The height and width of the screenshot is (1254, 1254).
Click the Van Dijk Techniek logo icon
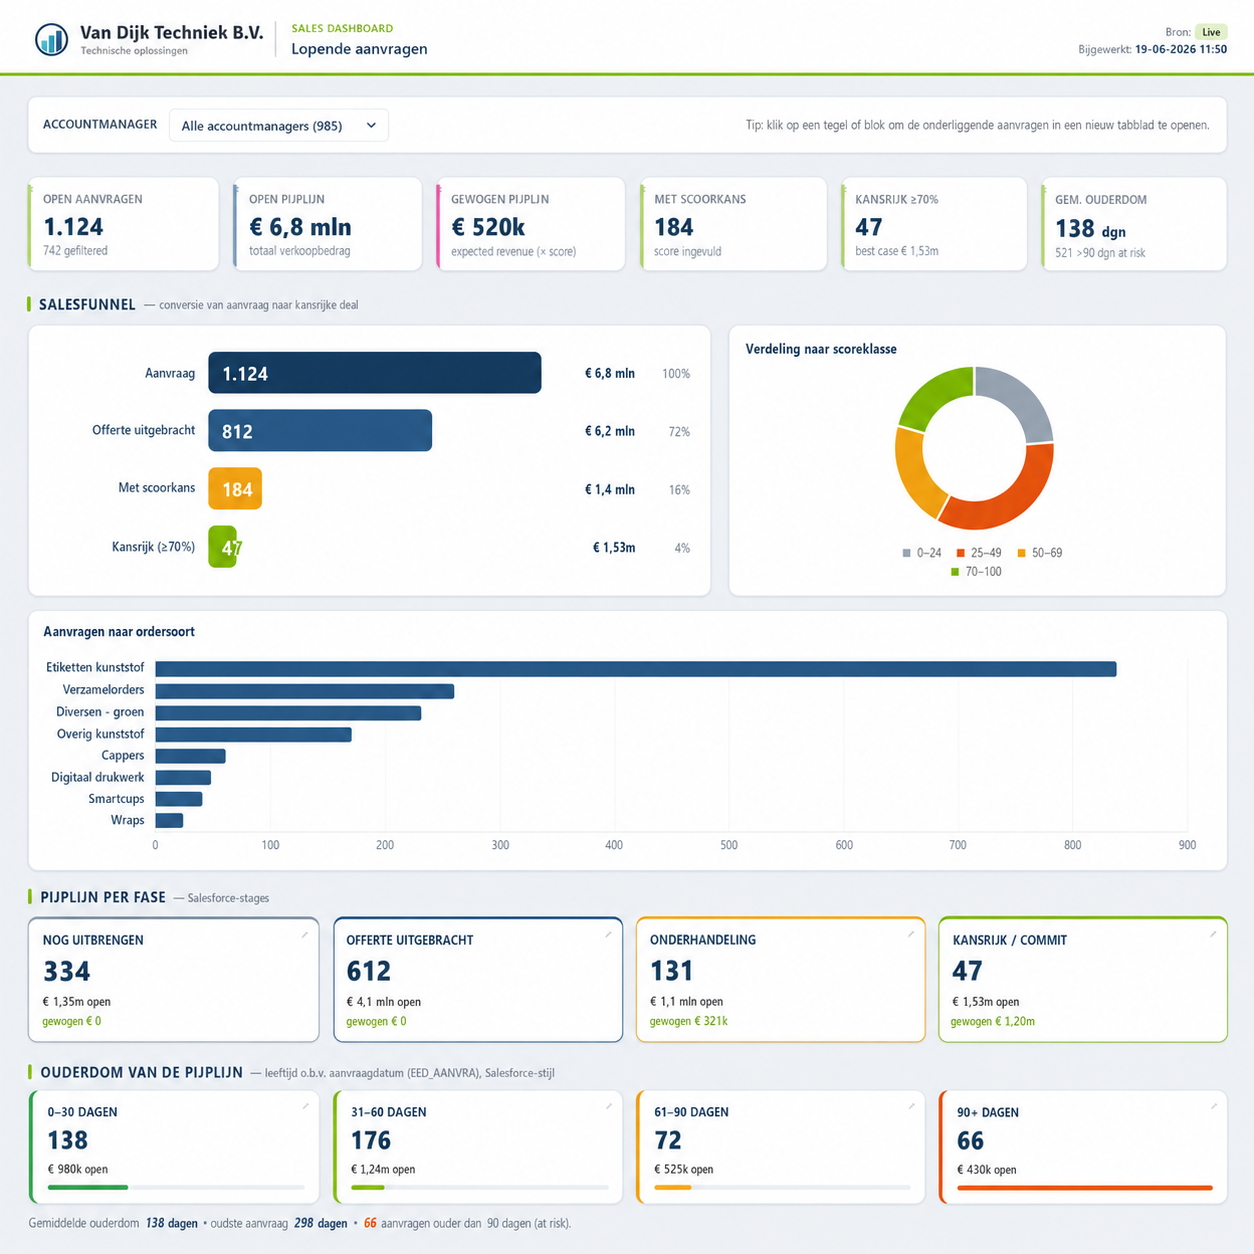(51, 40)
